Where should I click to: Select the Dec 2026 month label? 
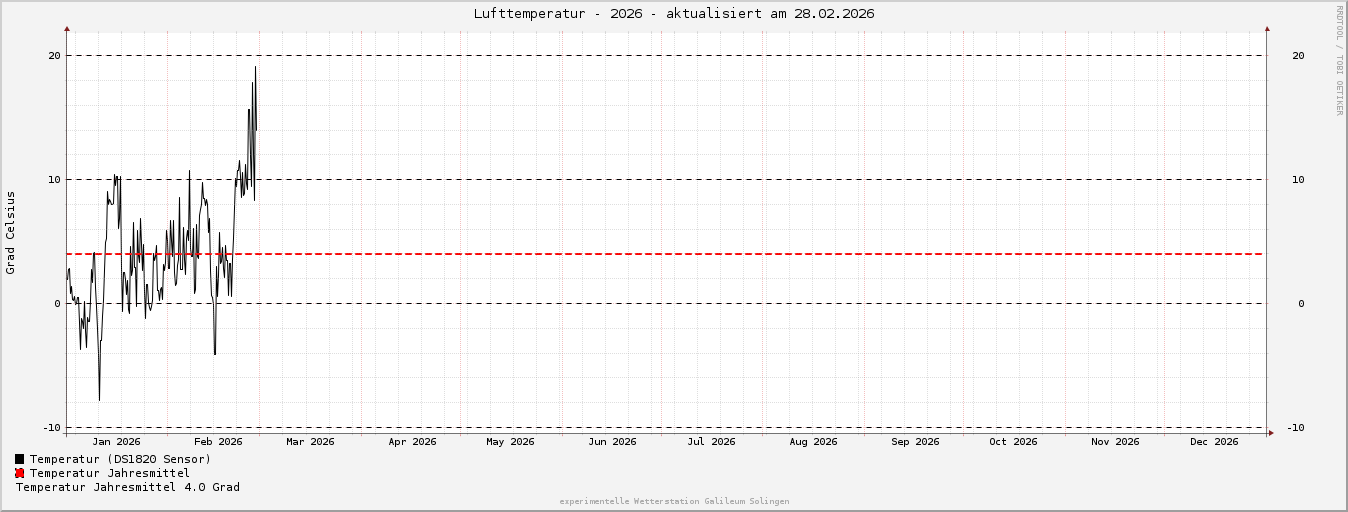click(1214, 441)
